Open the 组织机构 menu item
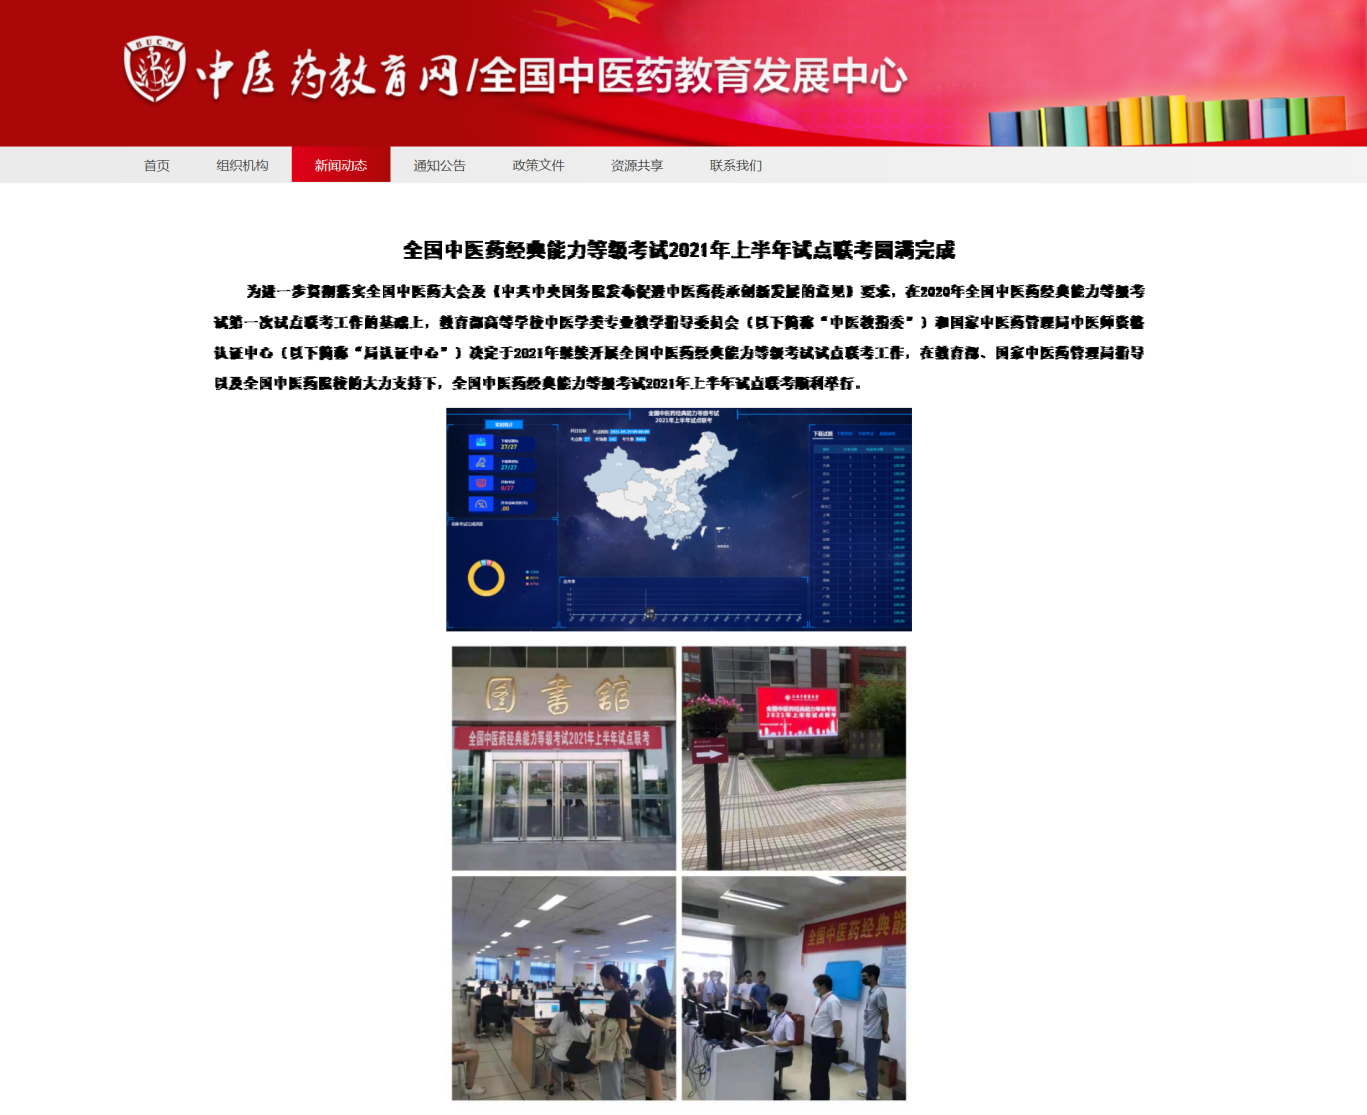Viewport: 1367px width, 1115px height. point(242,165)
